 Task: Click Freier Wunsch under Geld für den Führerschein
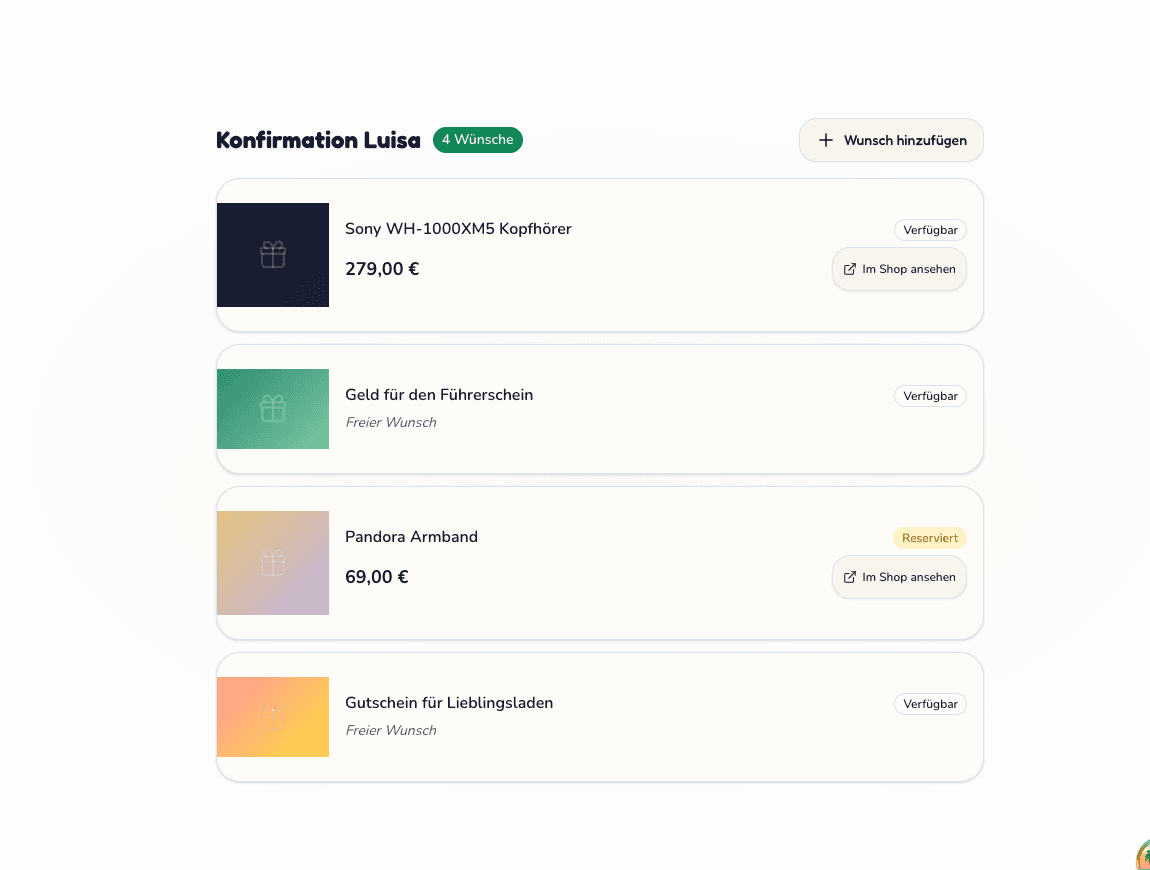(x=391, y=423)
